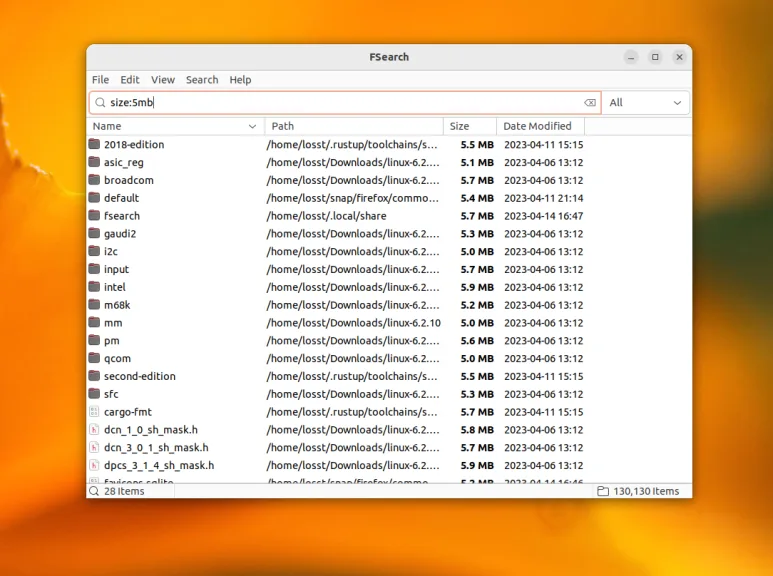Click the cargo-fmt binary file icon
This screenshot has width=773, height=576.
point(94,412)
